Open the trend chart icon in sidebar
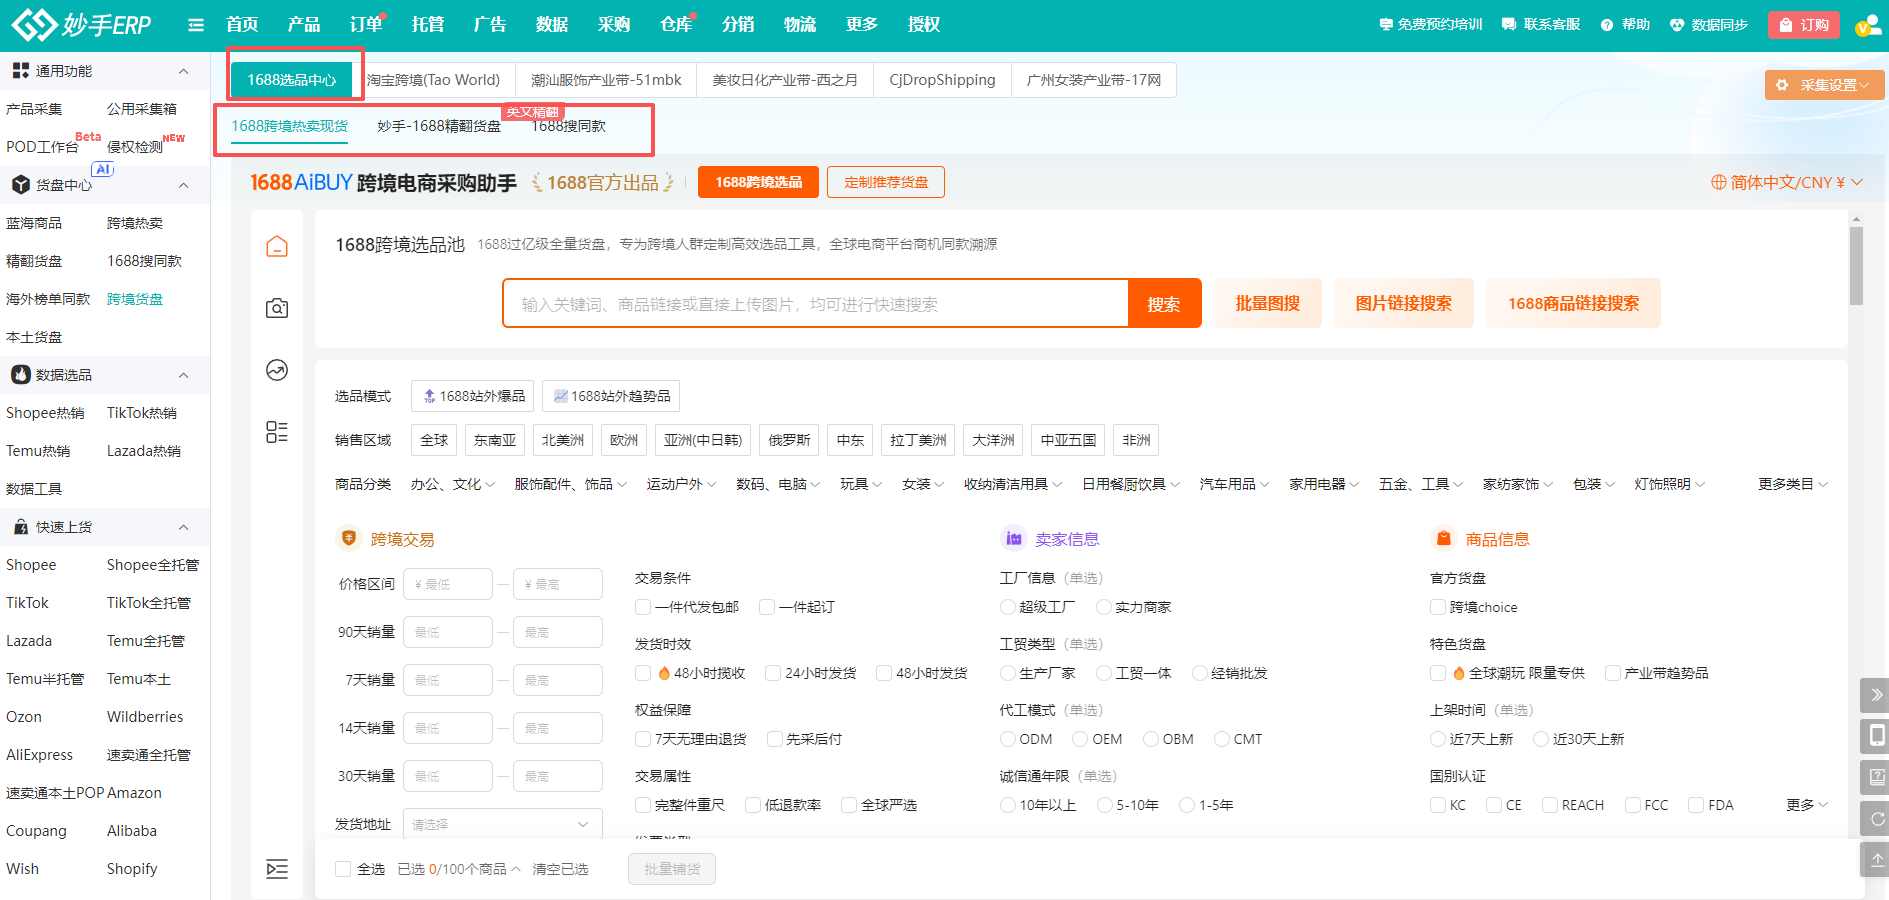This screenshot has height=900, width=1889. coord(277,370)
